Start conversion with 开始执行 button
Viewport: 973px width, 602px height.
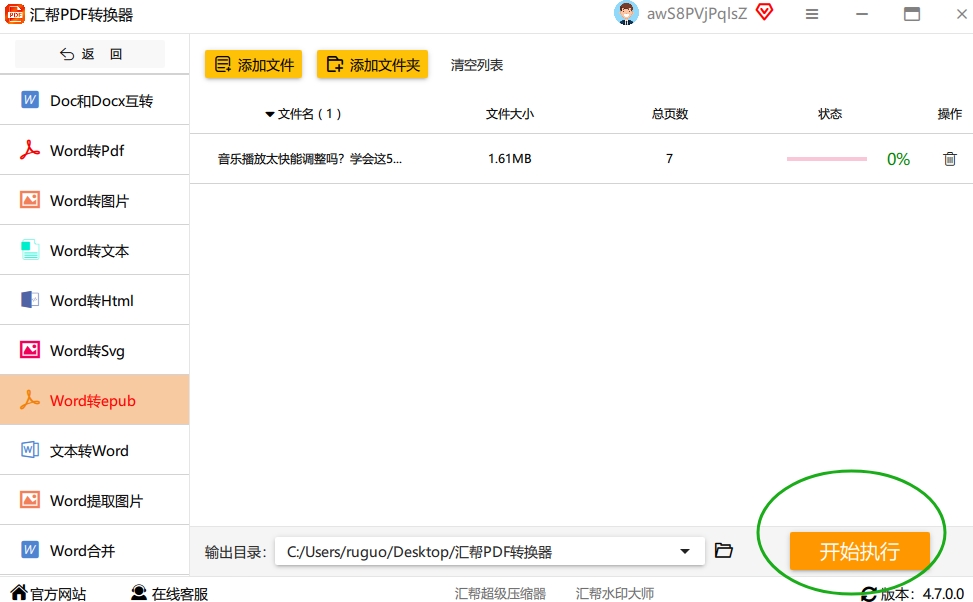(859, 550)
